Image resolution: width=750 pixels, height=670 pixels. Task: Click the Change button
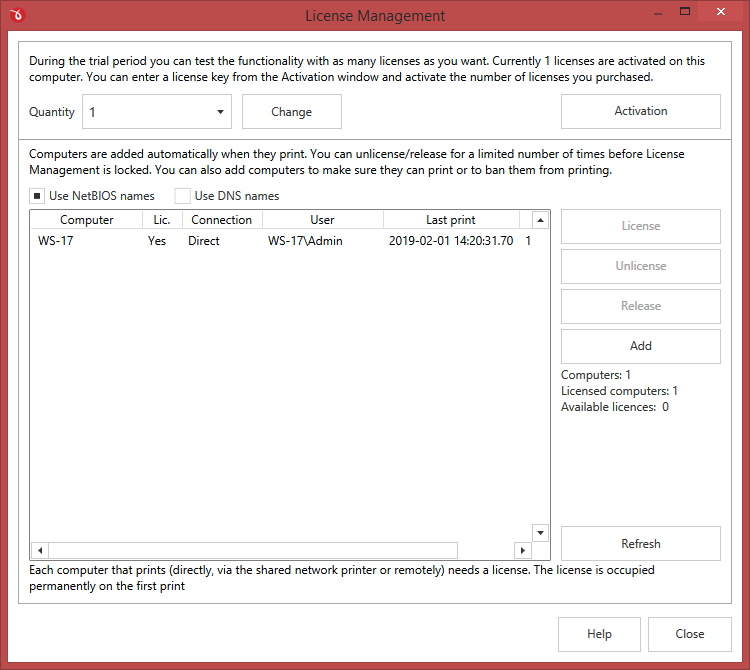tap(292, 111)
